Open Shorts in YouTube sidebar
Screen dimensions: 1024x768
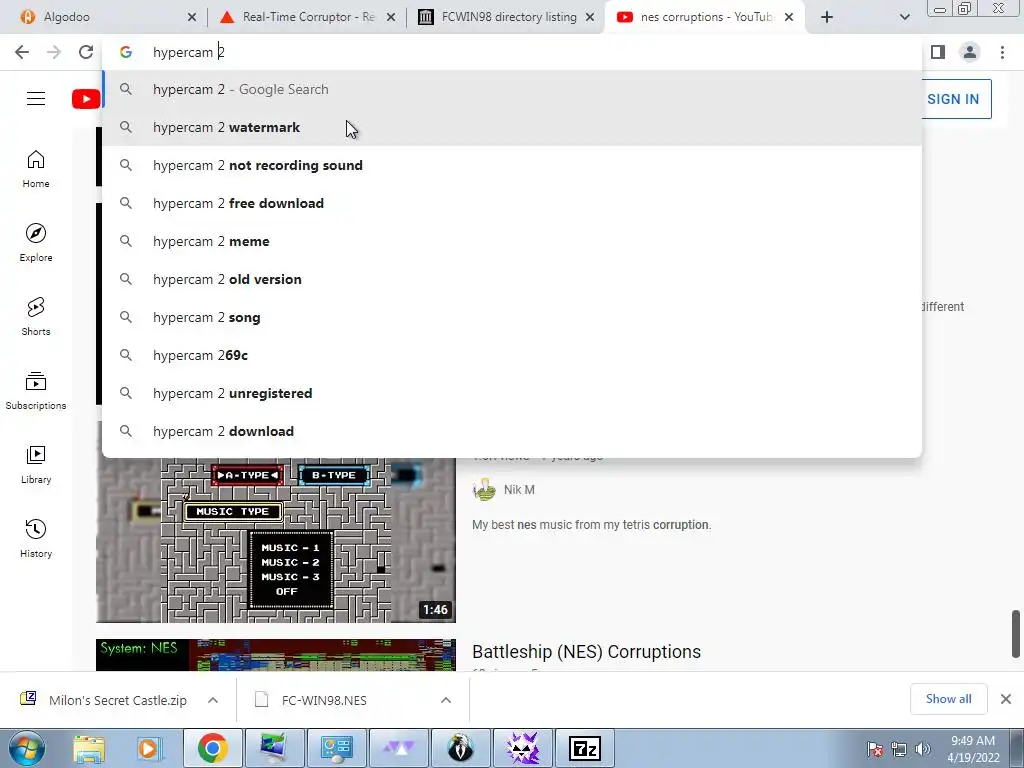point(36,317)
